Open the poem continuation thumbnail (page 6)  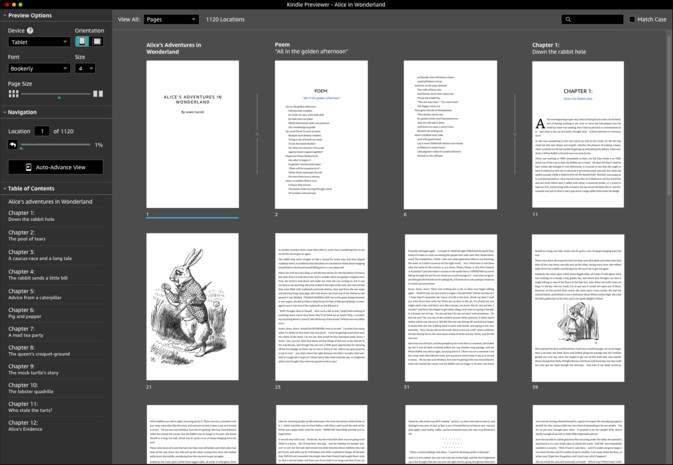(450, 135)
